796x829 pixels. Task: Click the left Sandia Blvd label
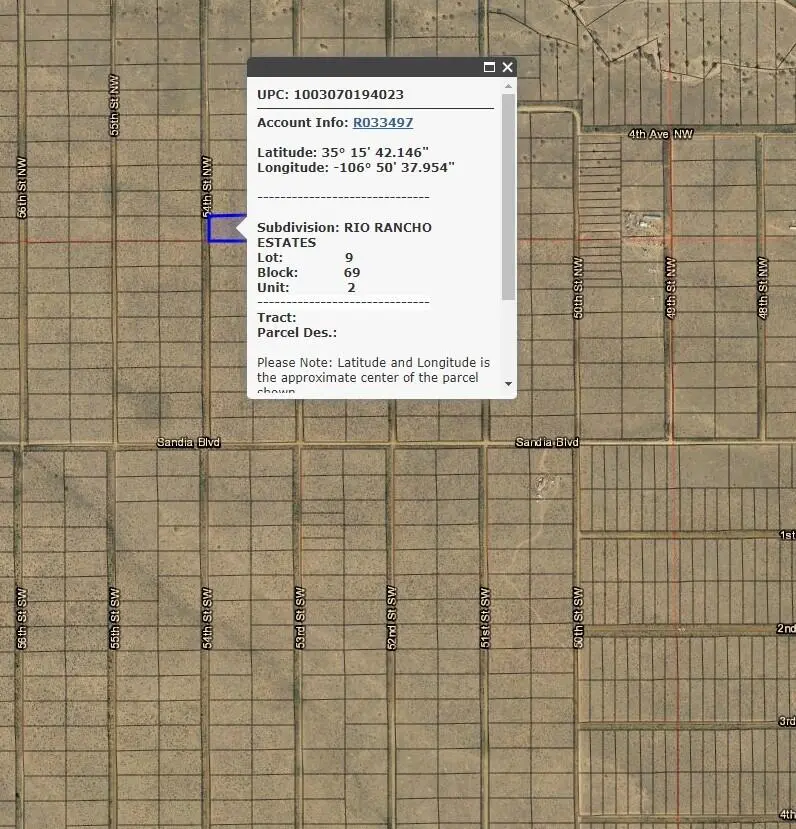pyautogui.click(x=188, y=442)
